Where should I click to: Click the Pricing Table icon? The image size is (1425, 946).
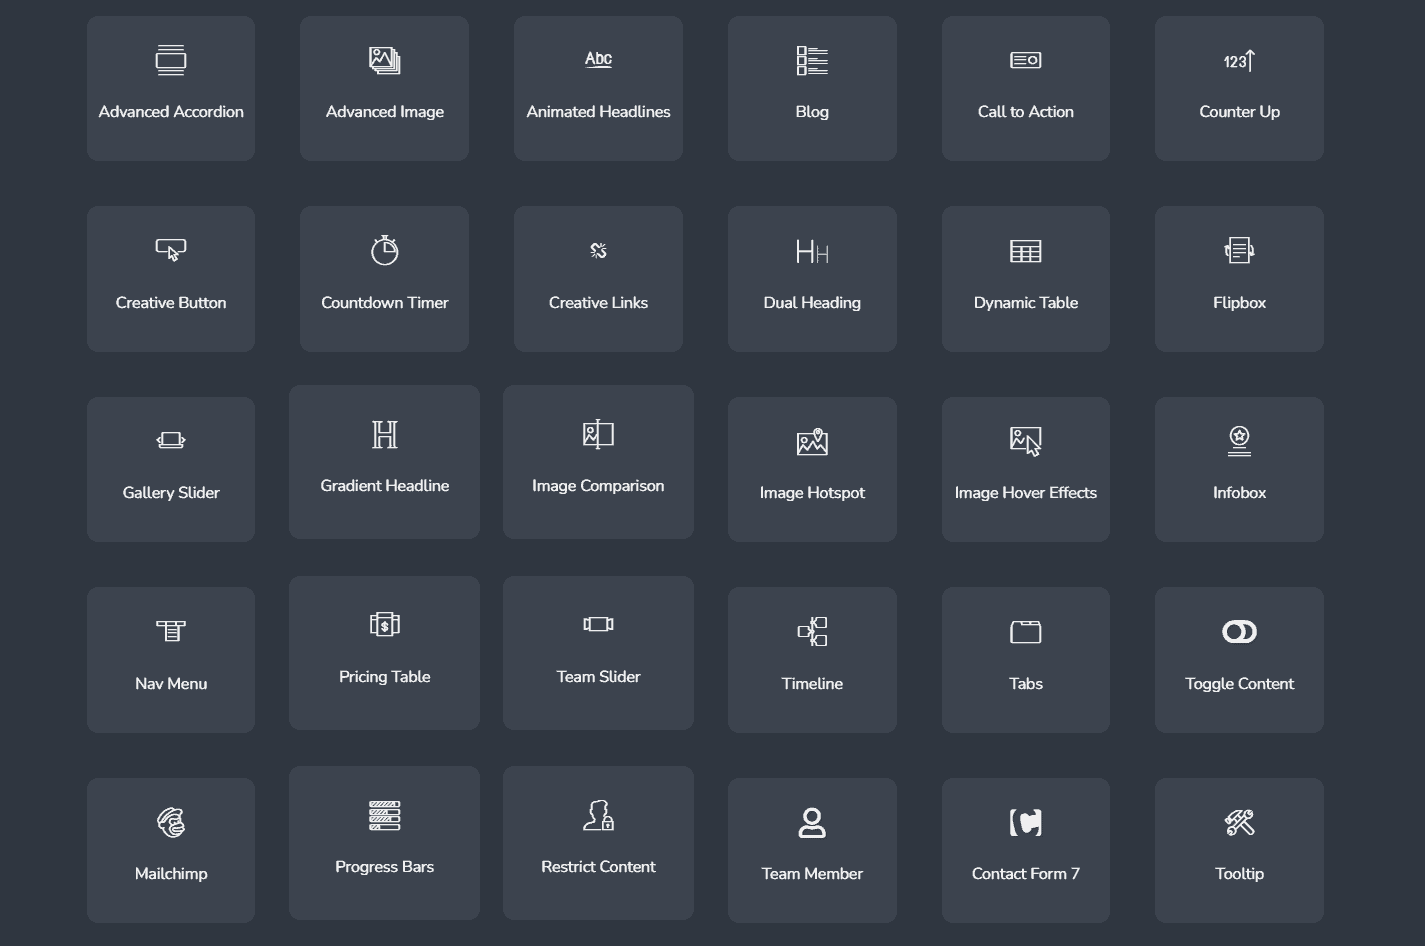[x=385, y=625]
